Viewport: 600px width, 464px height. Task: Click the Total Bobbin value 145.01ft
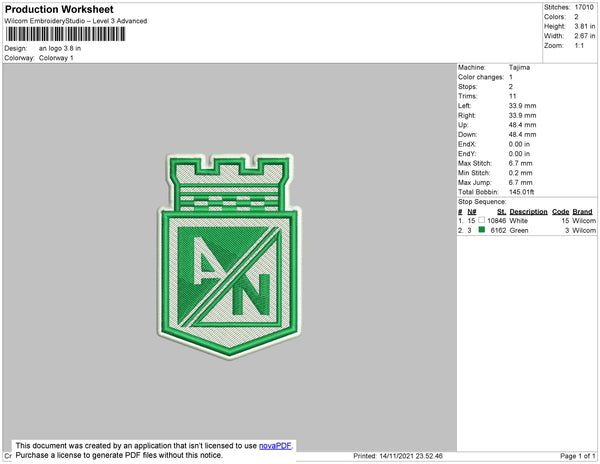[522, 192]
